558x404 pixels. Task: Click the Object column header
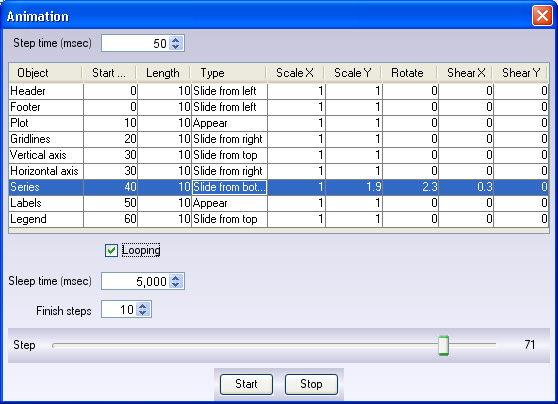(46, 73)
